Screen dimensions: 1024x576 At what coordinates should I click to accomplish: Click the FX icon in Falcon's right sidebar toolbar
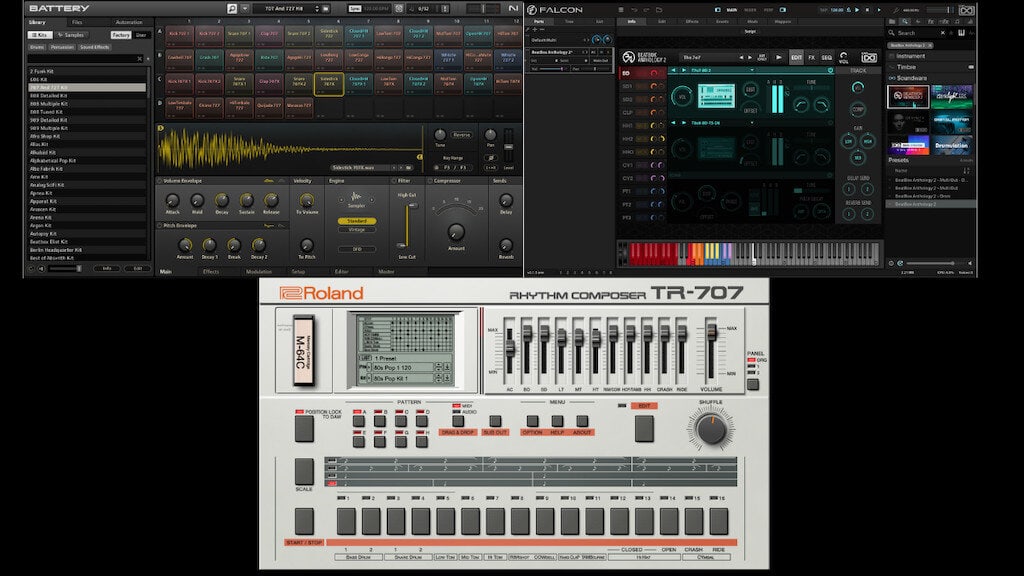pyautogui.click(x=931, y=21)
